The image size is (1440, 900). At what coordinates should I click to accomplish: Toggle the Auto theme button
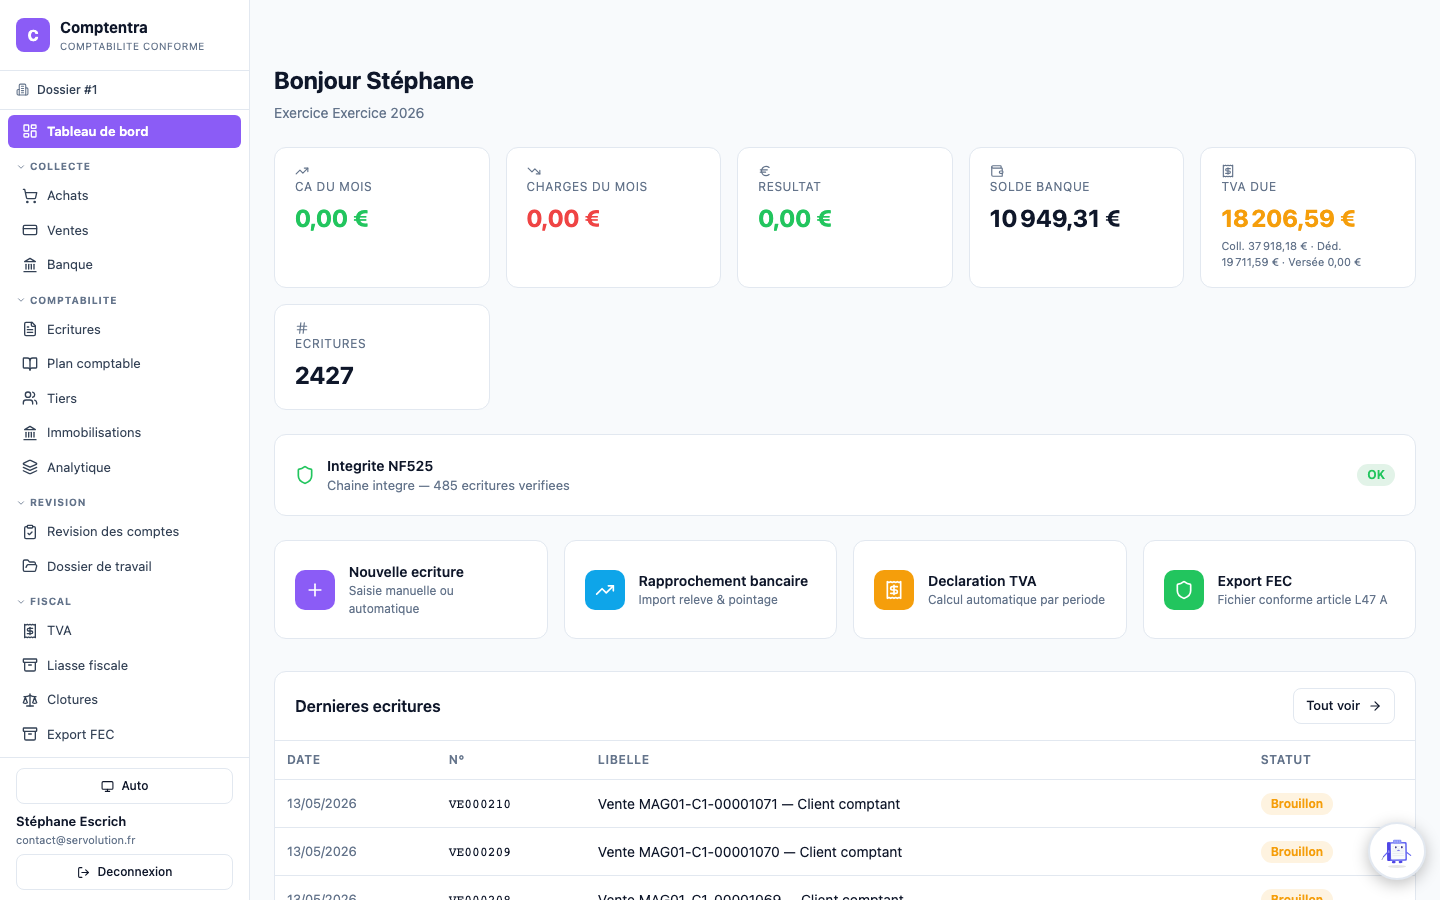pyautogui.click(x=124, y=786)
